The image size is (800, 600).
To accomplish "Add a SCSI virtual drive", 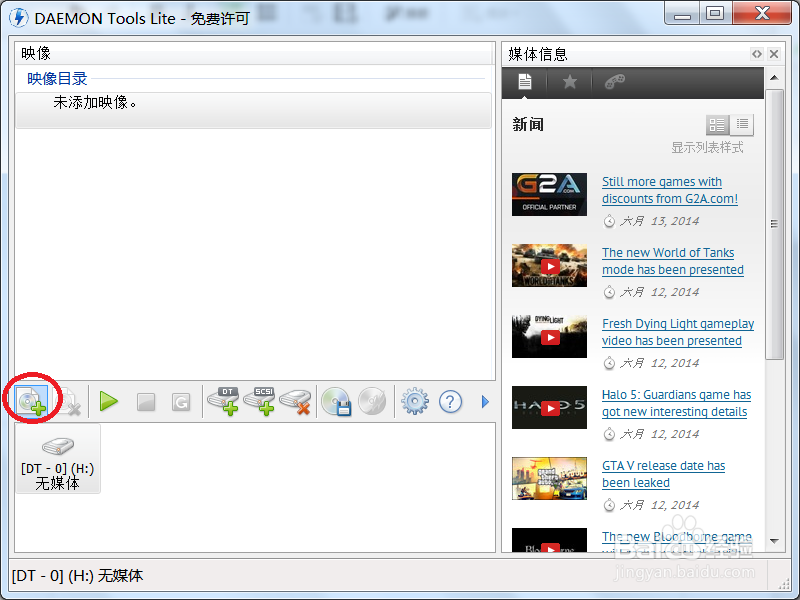I will click(260, 402).
